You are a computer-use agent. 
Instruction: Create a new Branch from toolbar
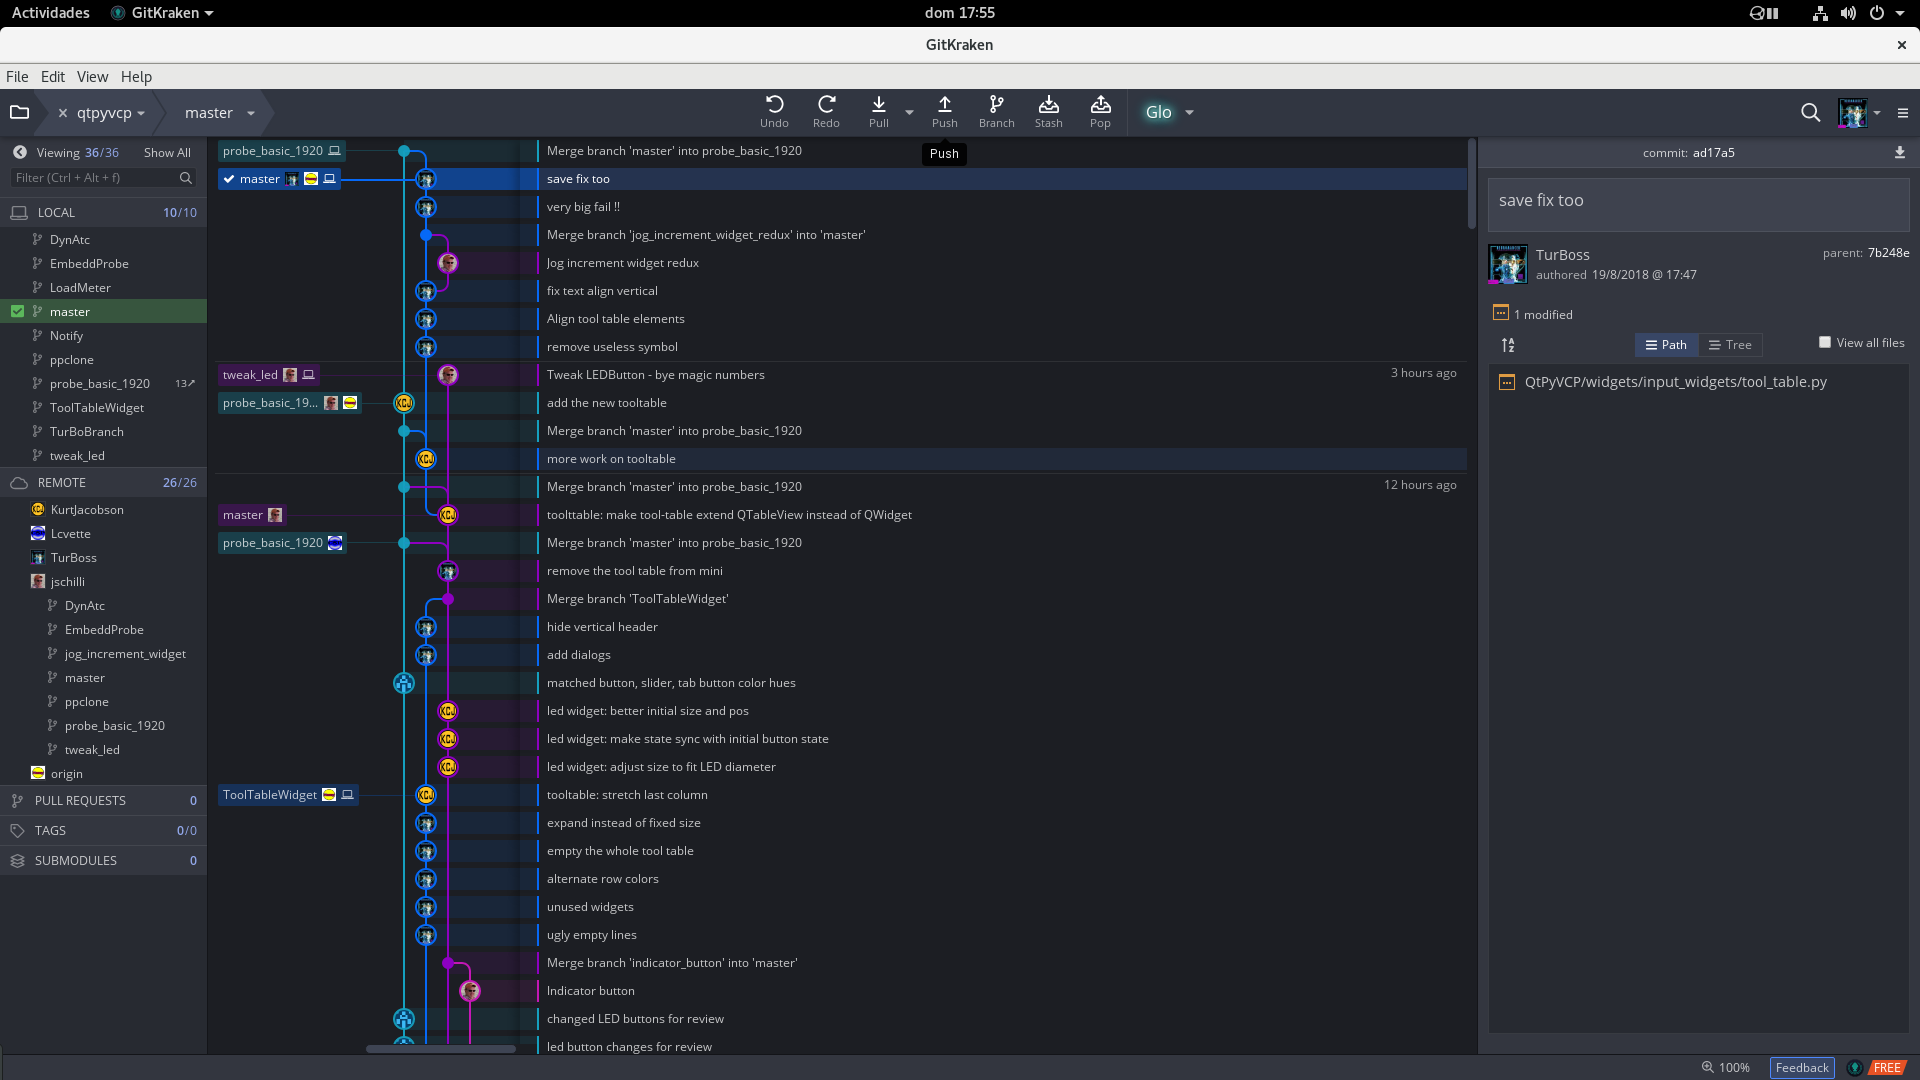(x=996, y=111)
